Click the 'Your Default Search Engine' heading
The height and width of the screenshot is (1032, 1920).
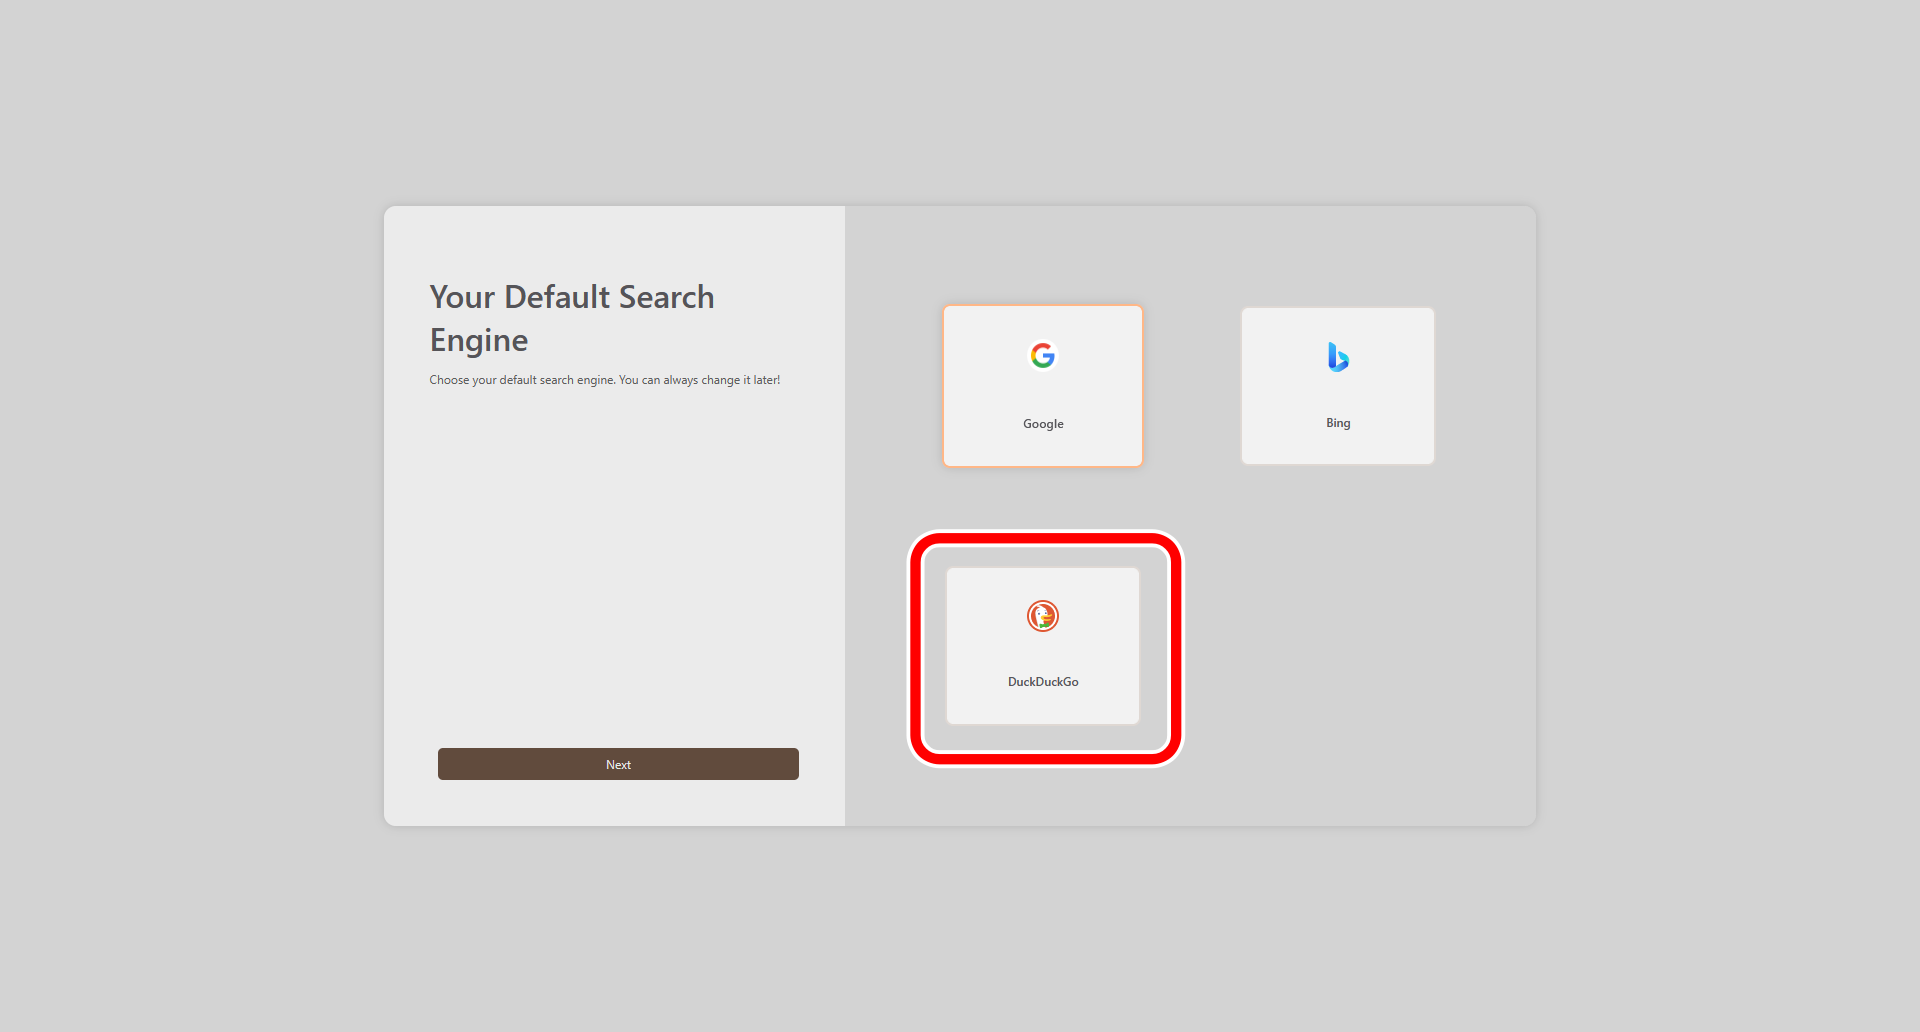coord(572,318)
